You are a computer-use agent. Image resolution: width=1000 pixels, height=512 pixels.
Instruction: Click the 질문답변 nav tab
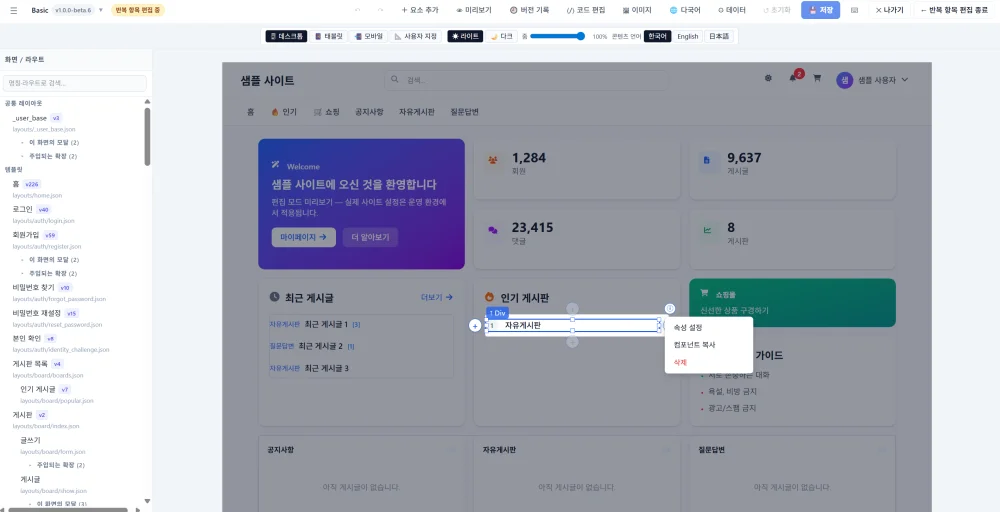tap(464, 112)
